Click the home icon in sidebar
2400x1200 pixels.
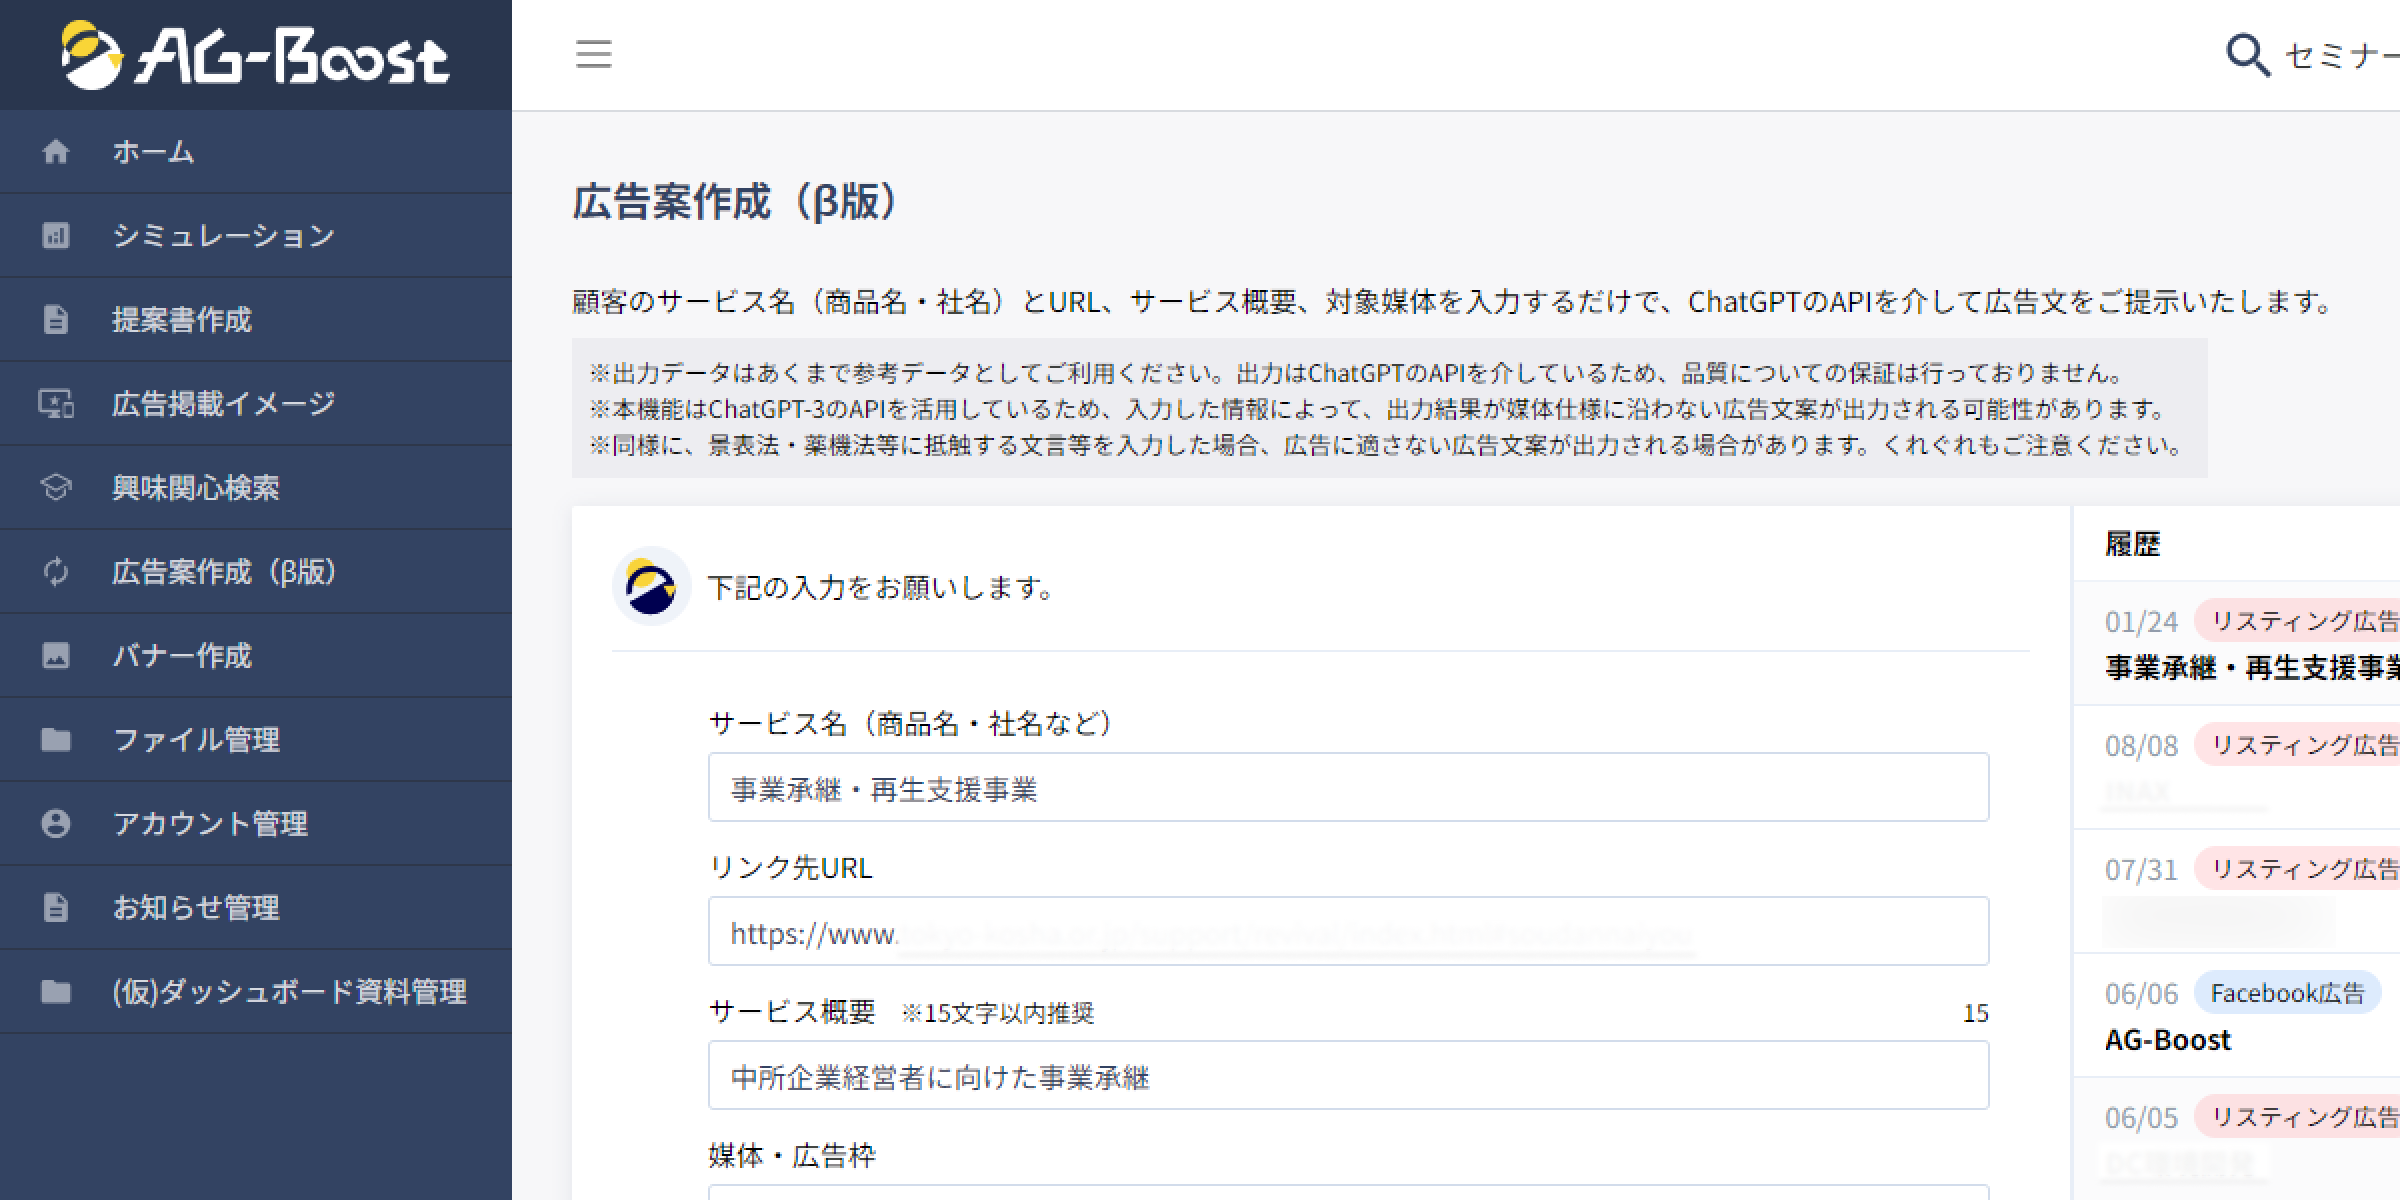tap(56, 152)
